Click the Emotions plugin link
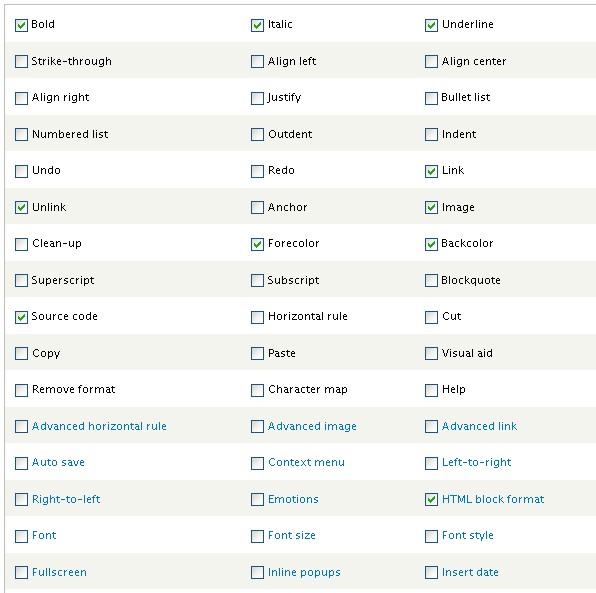This screenshot has width=596, height=593. (293, 499)
